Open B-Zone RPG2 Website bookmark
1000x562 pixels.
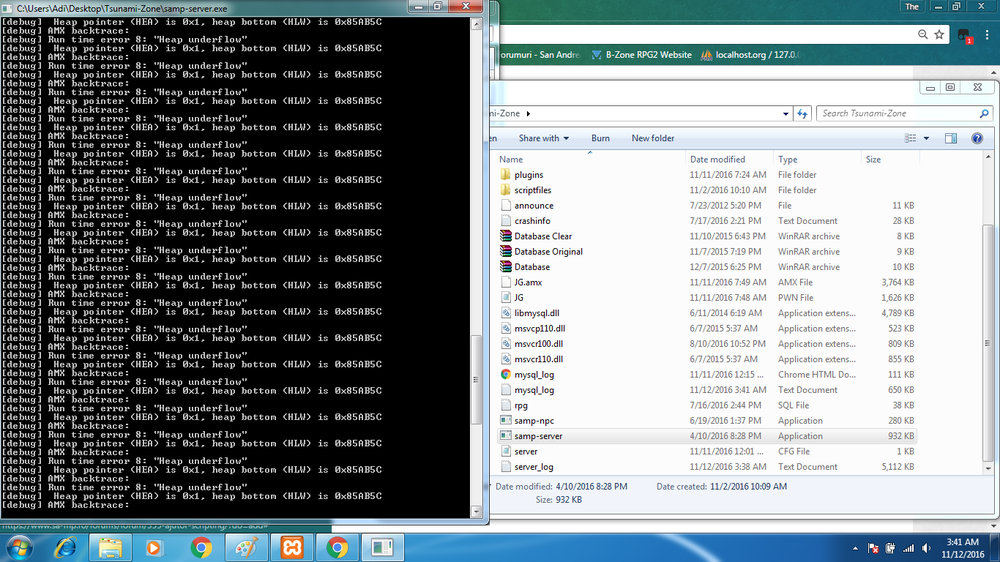click(642, 55)
